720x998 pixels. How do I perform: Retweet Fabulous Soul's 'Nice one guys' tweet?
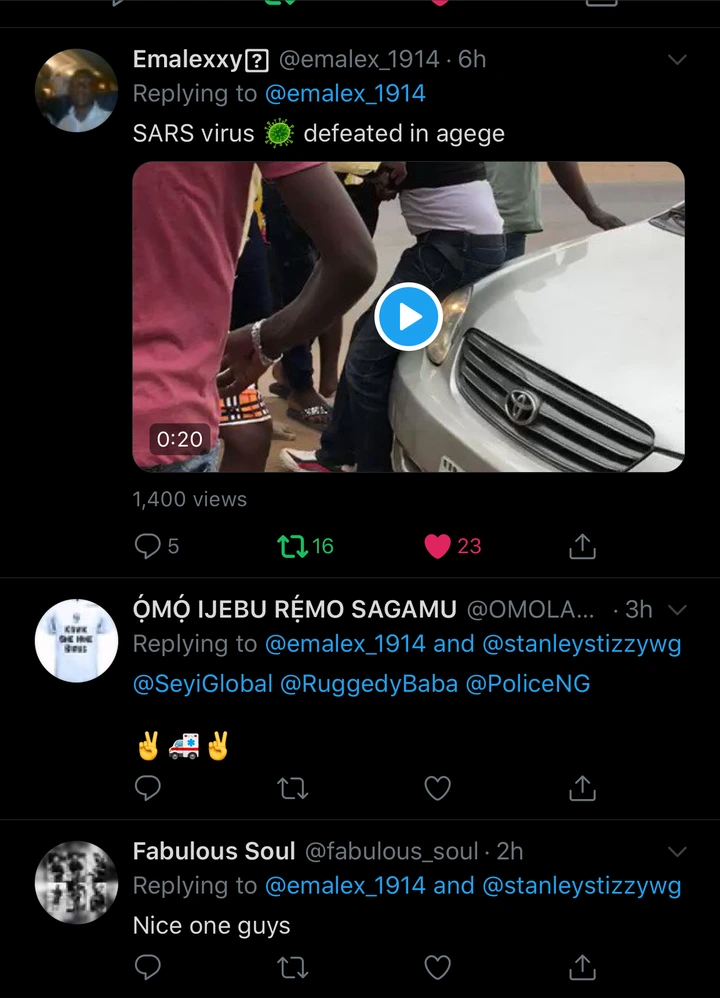tap(293, 968)
